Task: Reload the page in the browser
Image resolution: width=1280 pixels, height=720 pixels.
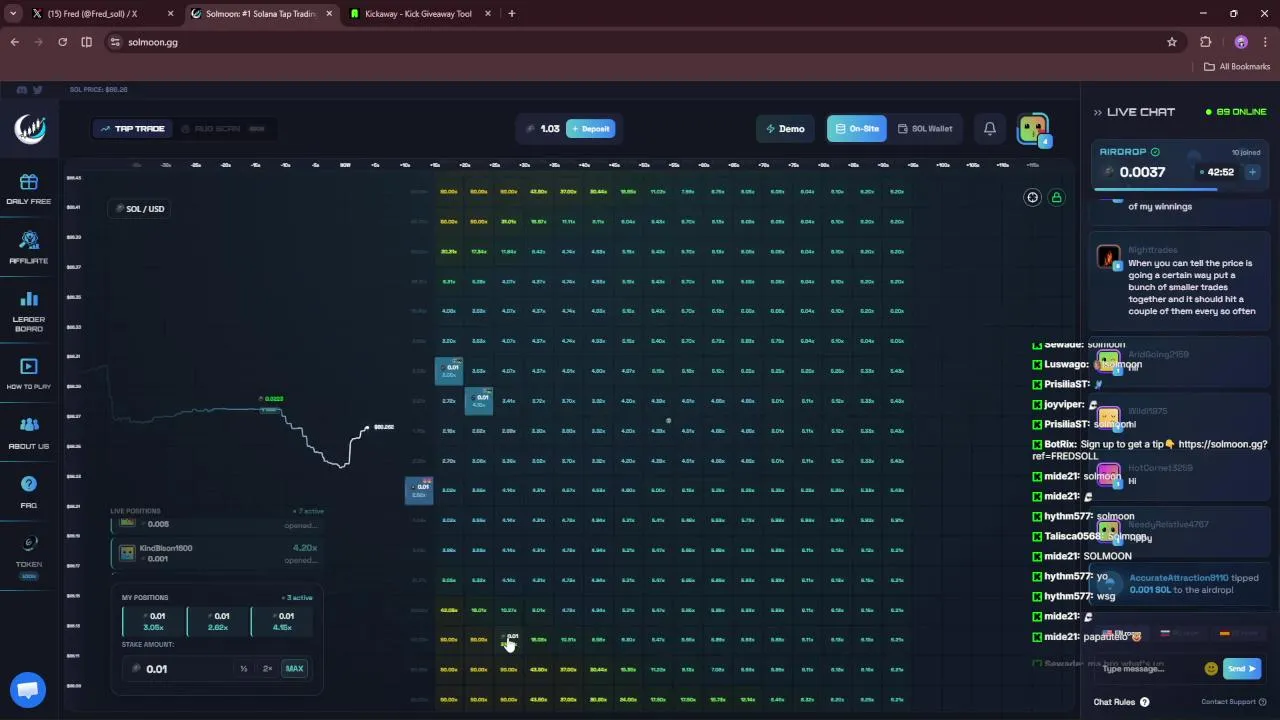Action: [x=62, y=42]
